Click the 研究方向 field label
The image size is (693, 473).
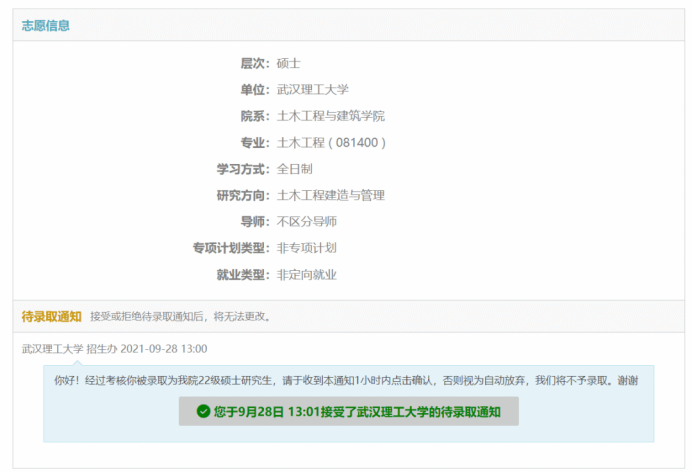pos(244,195)
